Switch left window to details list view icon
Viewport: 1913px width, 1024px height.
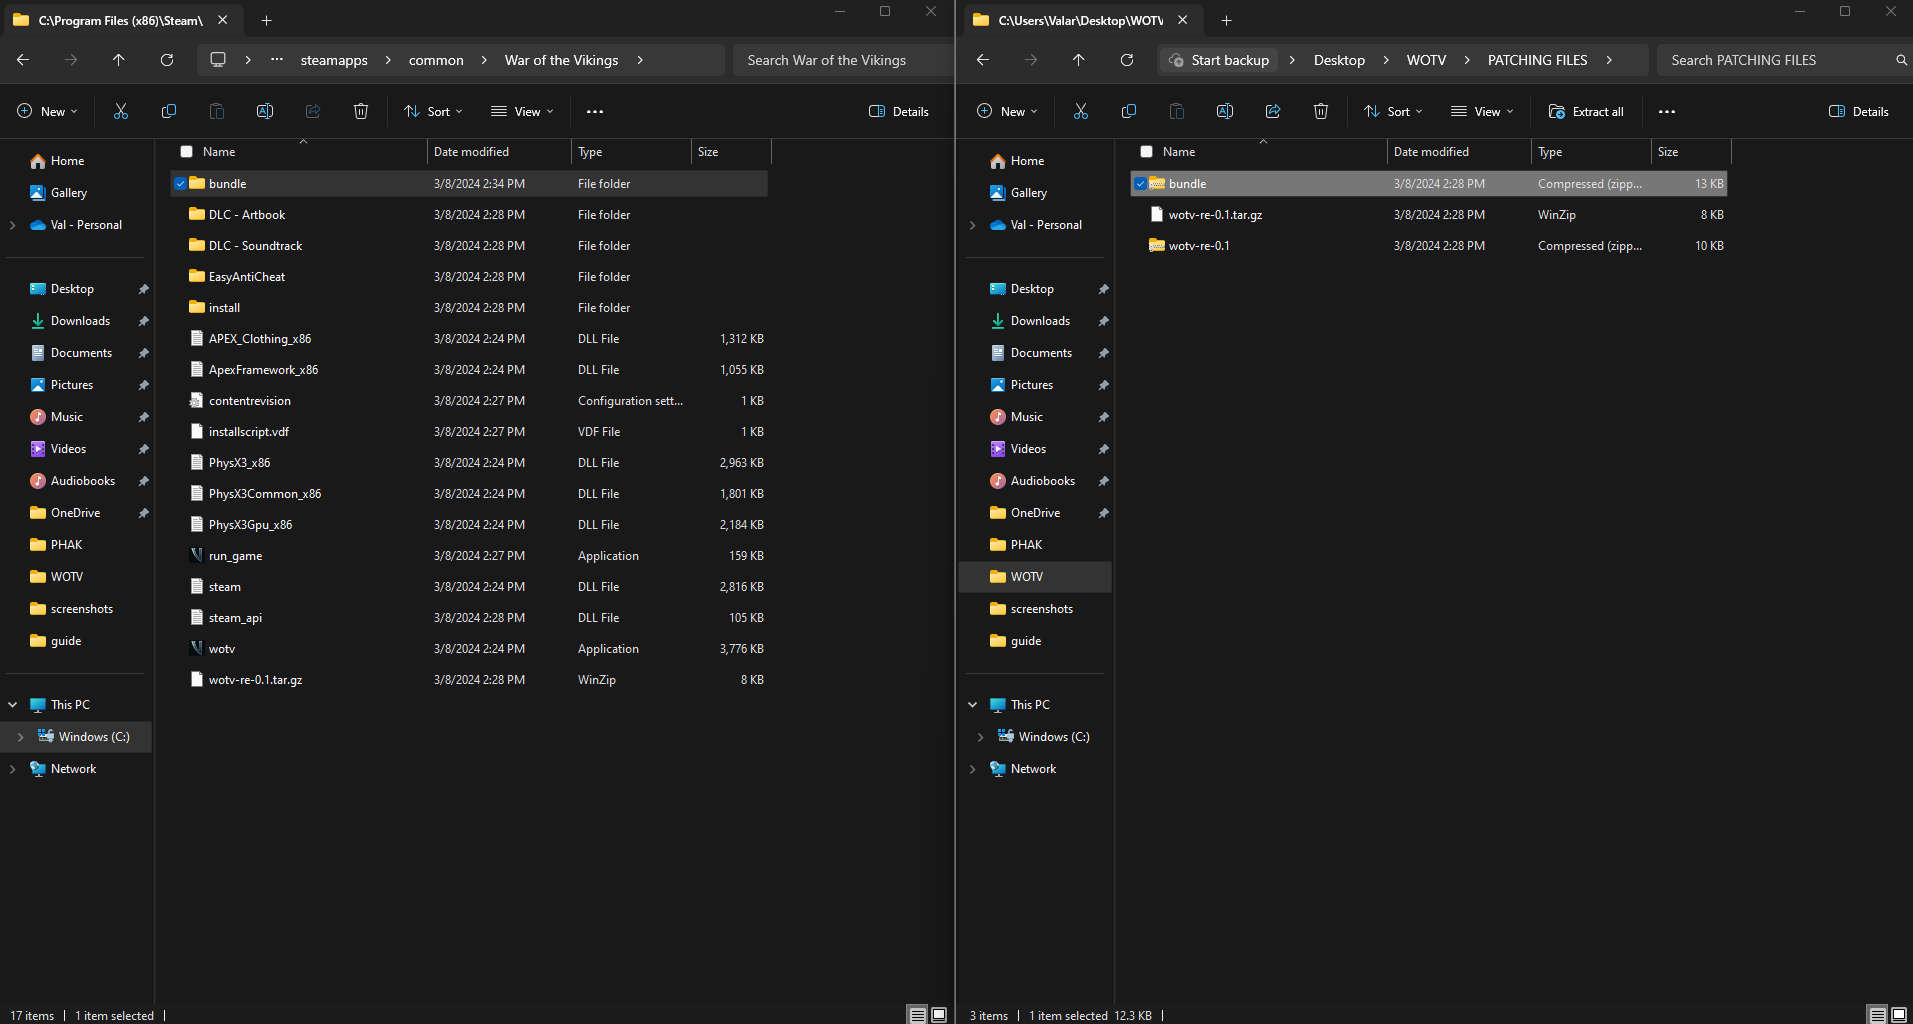917,1015
